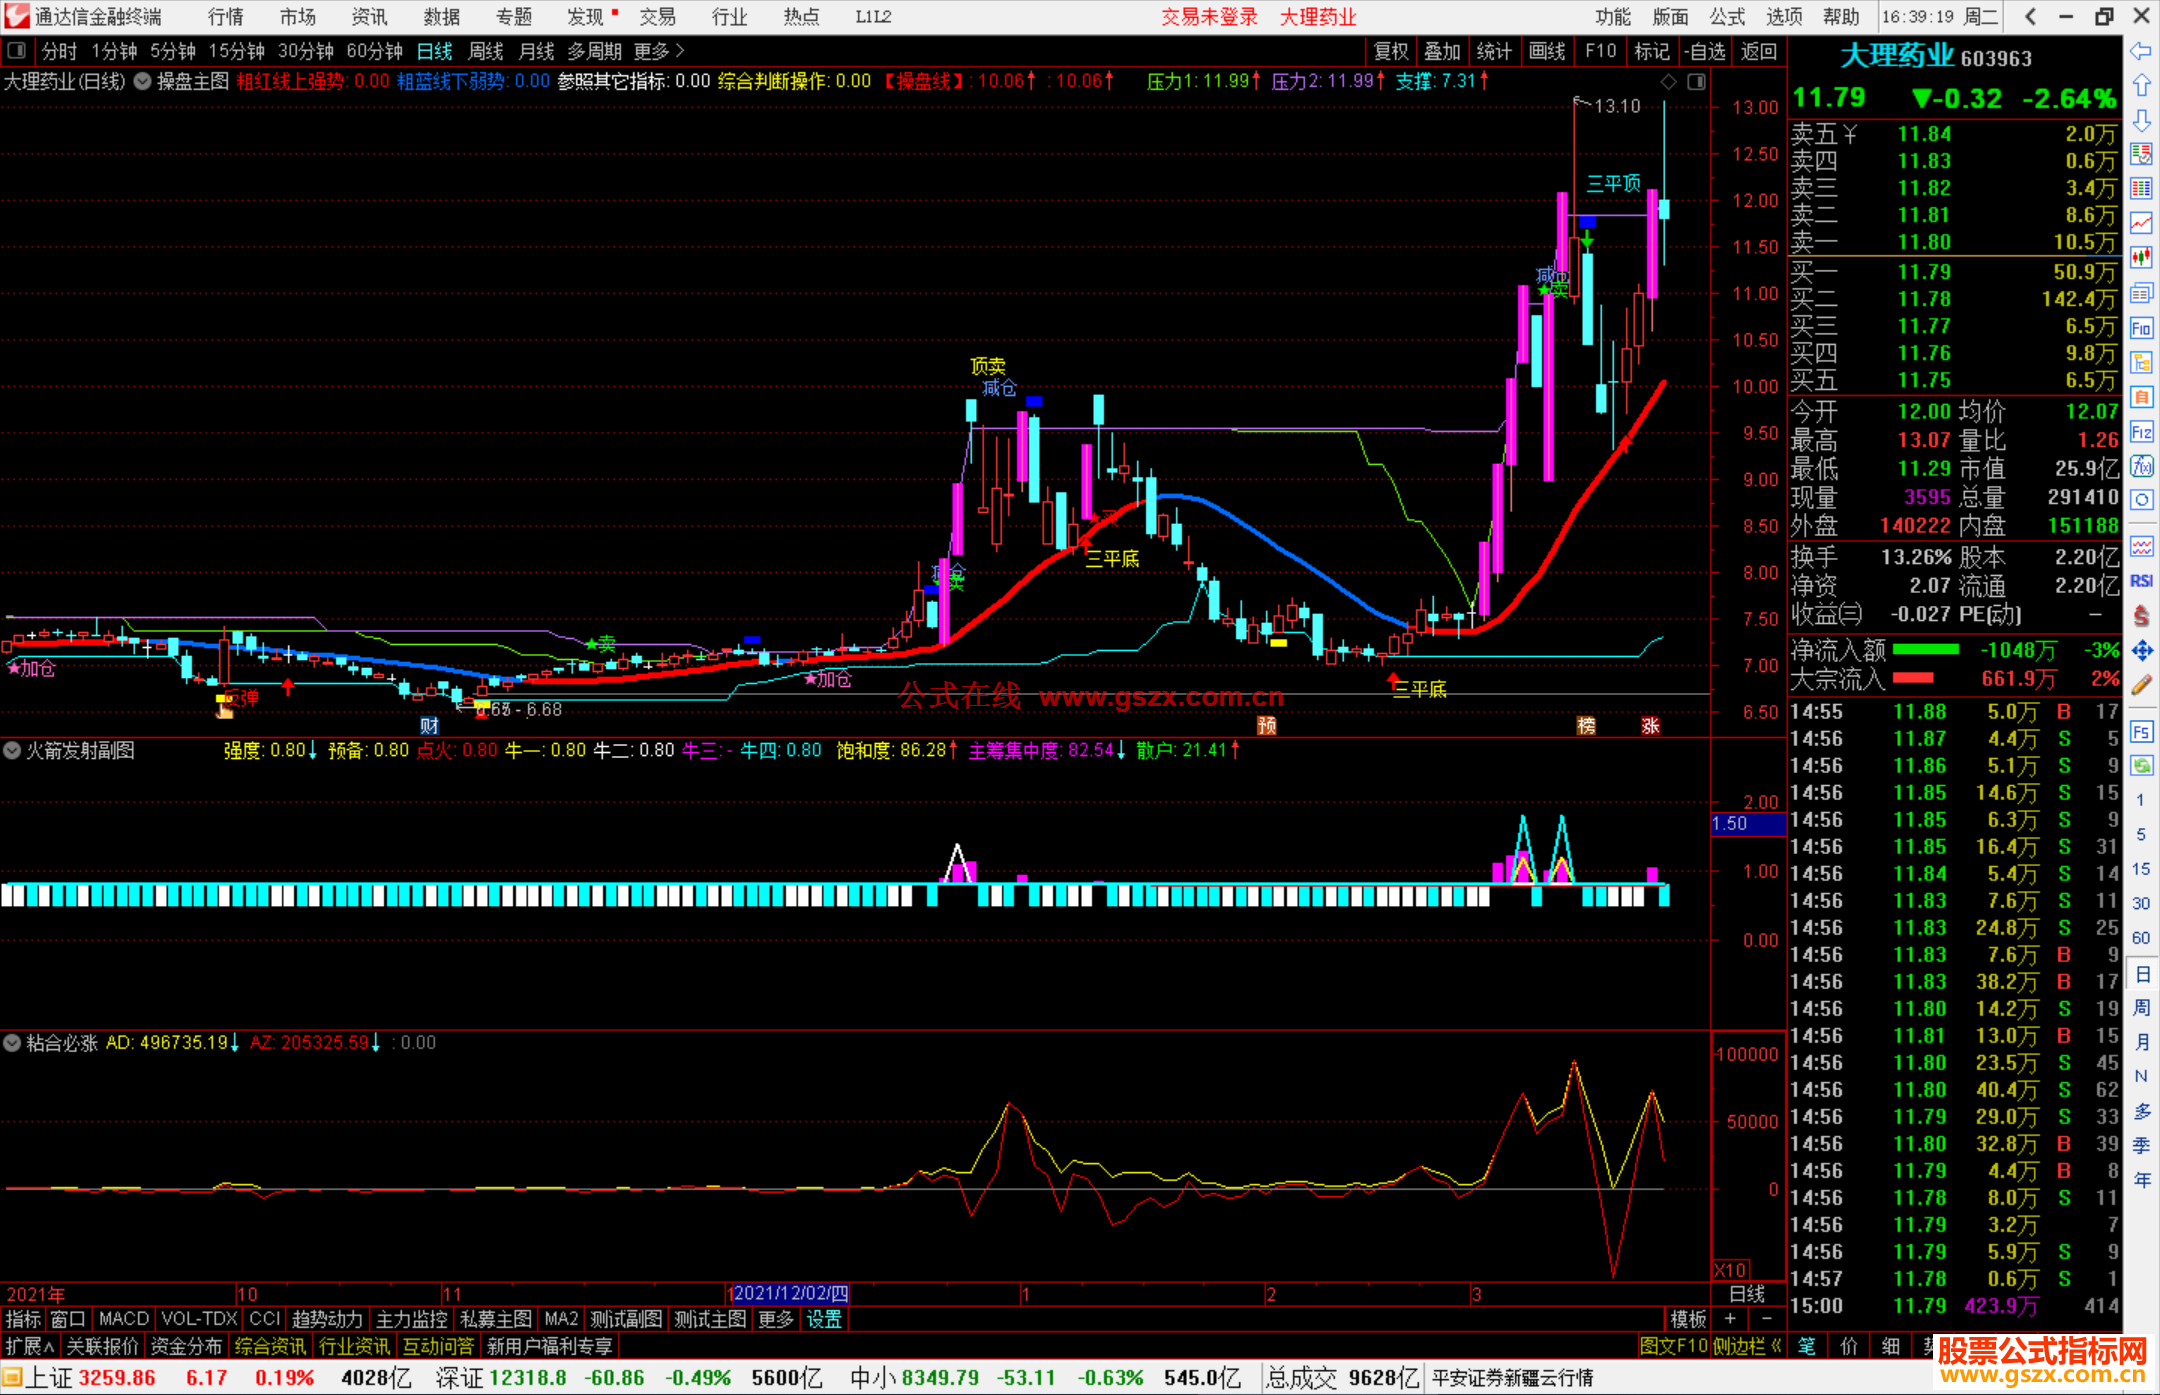
Task: Open the tree structure icon in sidebar
Action: pos(2141,363)
